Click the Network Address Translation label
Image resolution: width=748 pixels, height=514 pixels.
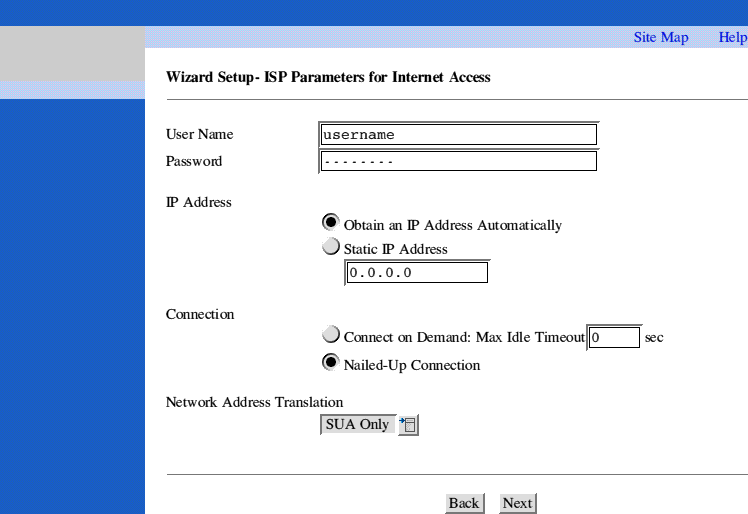click(x=254, y=402)
